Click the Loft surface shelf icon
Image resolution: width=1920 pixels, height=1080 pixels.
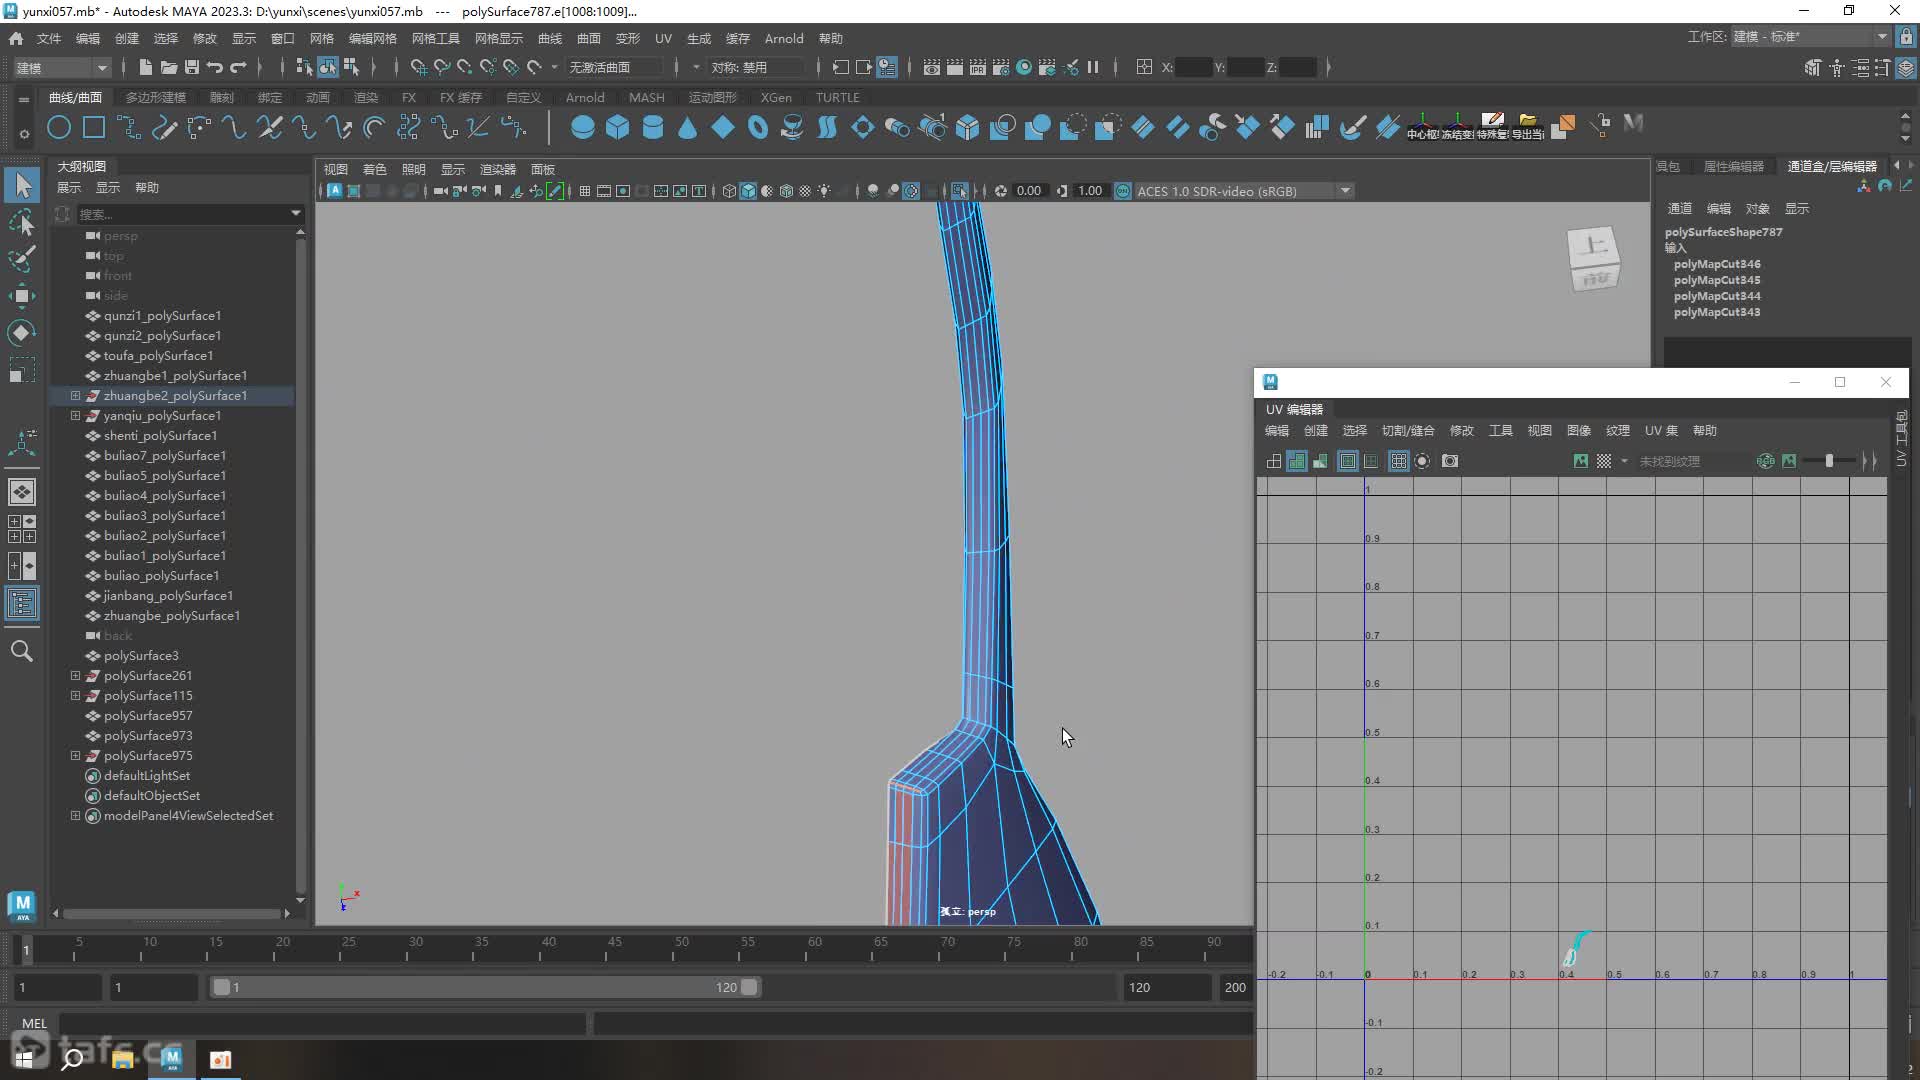point(827,128)
